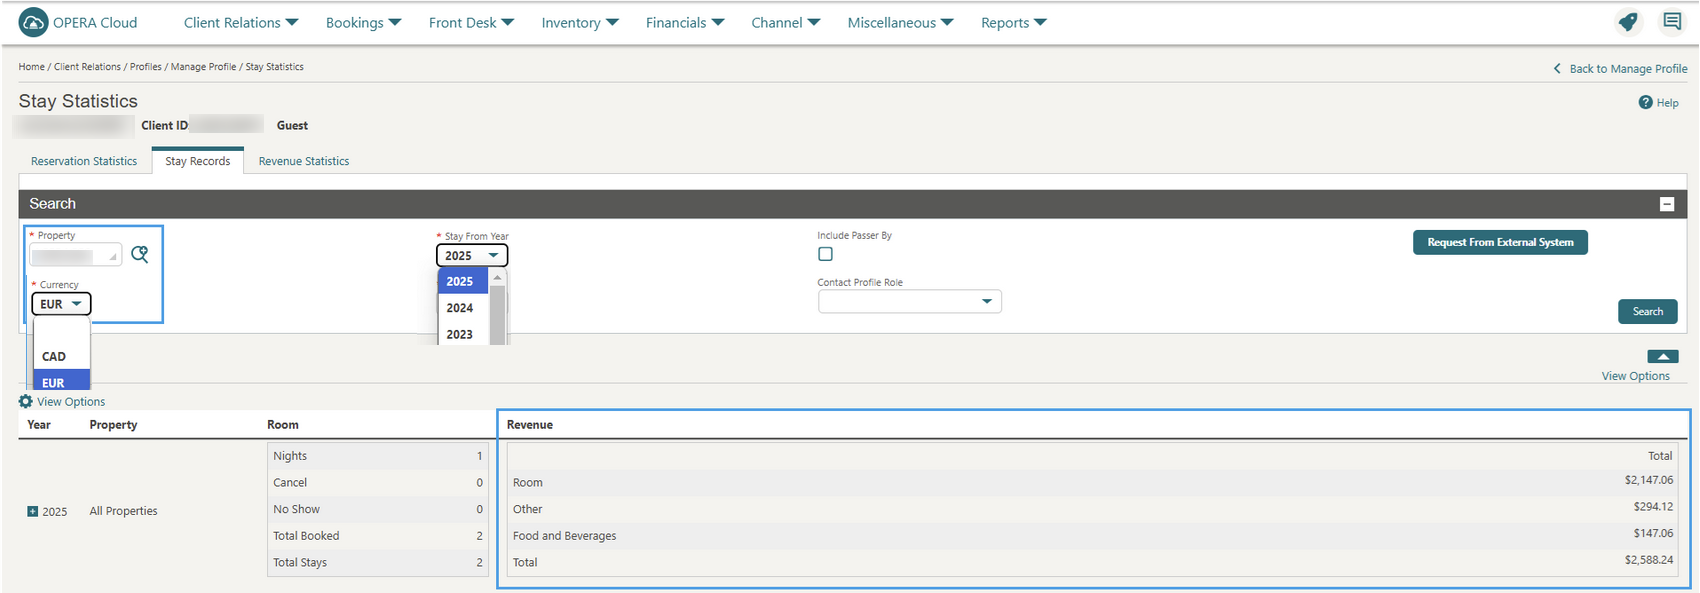
Task: Click the Nights row label
Action: click(x=290, y=456)
